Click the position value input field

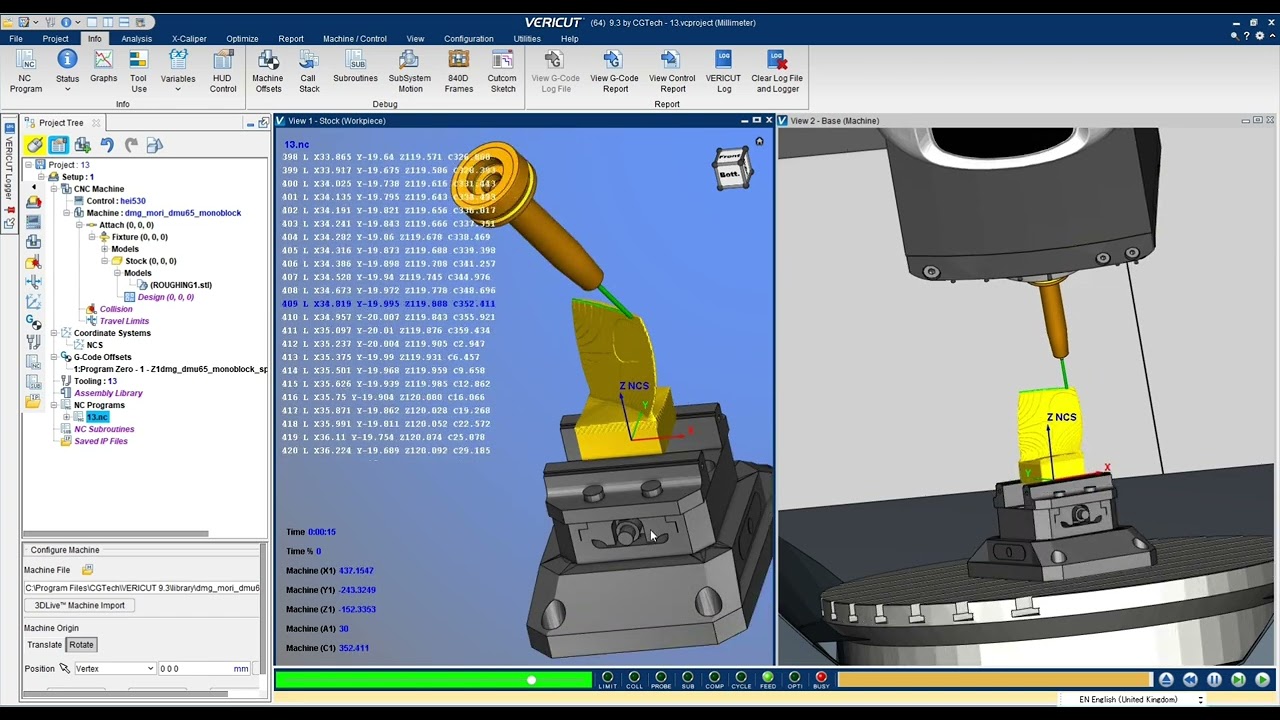click(203, 669)
